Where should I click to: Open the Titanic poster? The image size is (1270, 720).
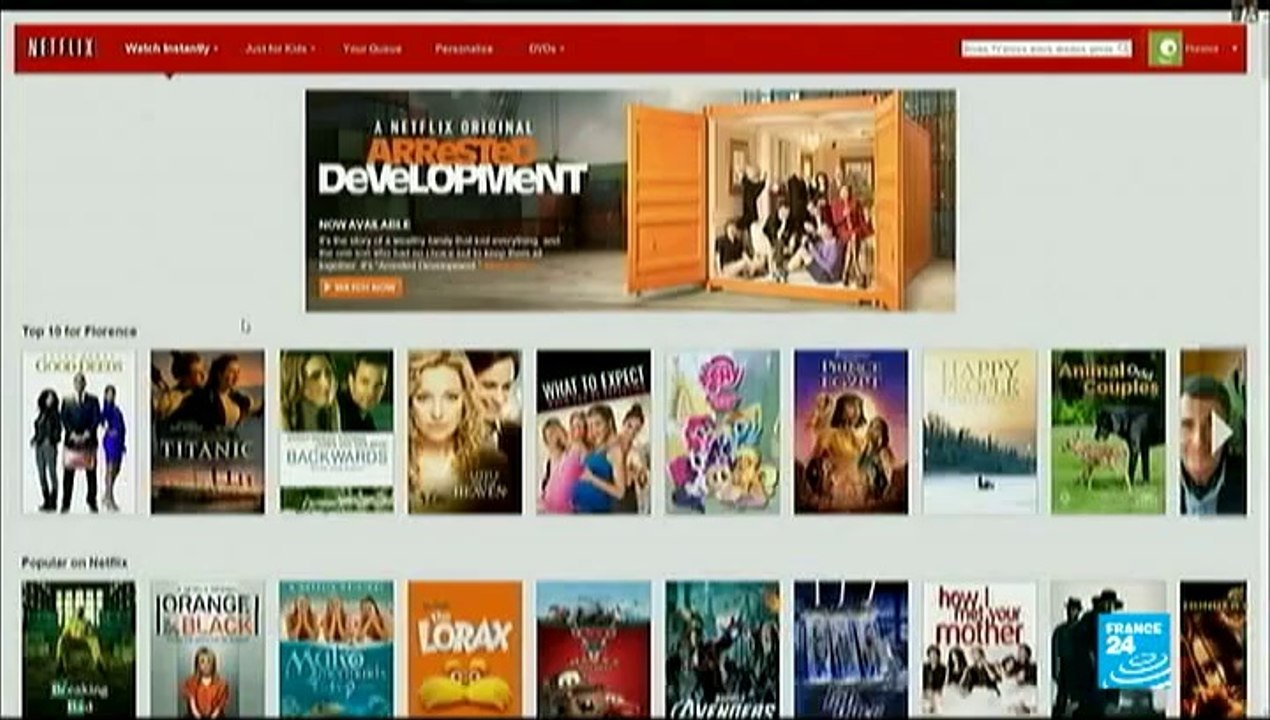point(208,432)
